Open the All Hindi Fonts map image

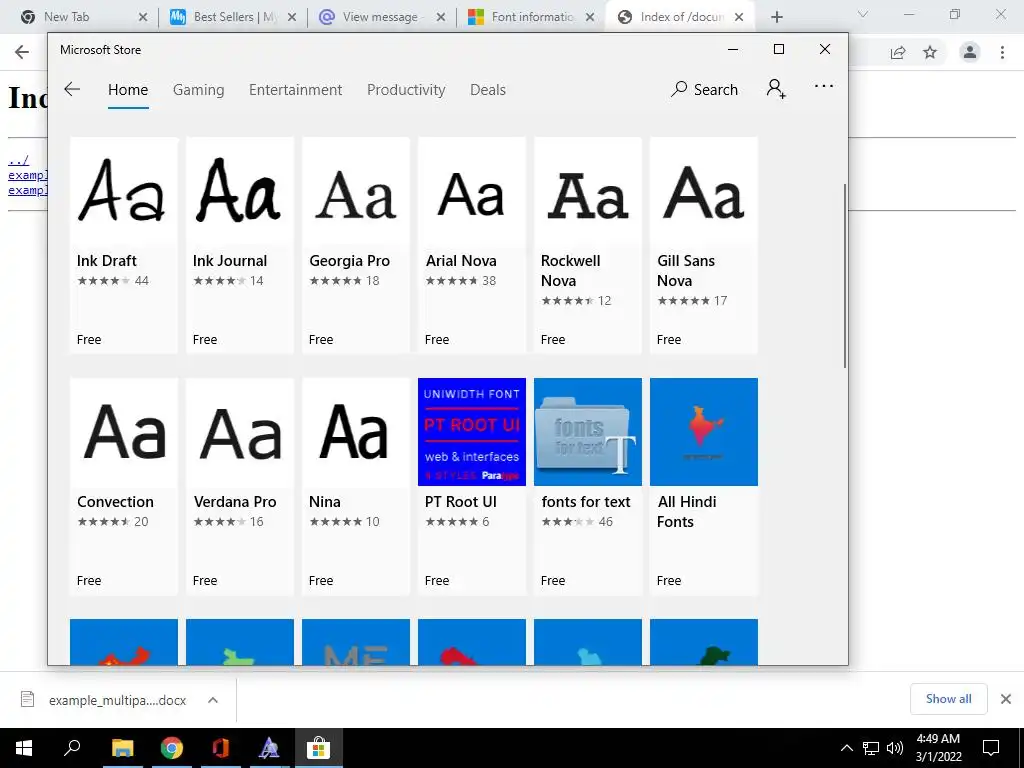[704, 432]
